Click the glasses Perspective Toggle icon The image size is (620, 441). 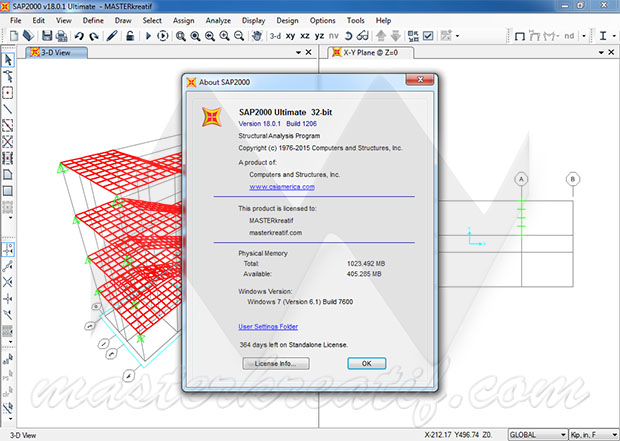click(x=363, y=36)
